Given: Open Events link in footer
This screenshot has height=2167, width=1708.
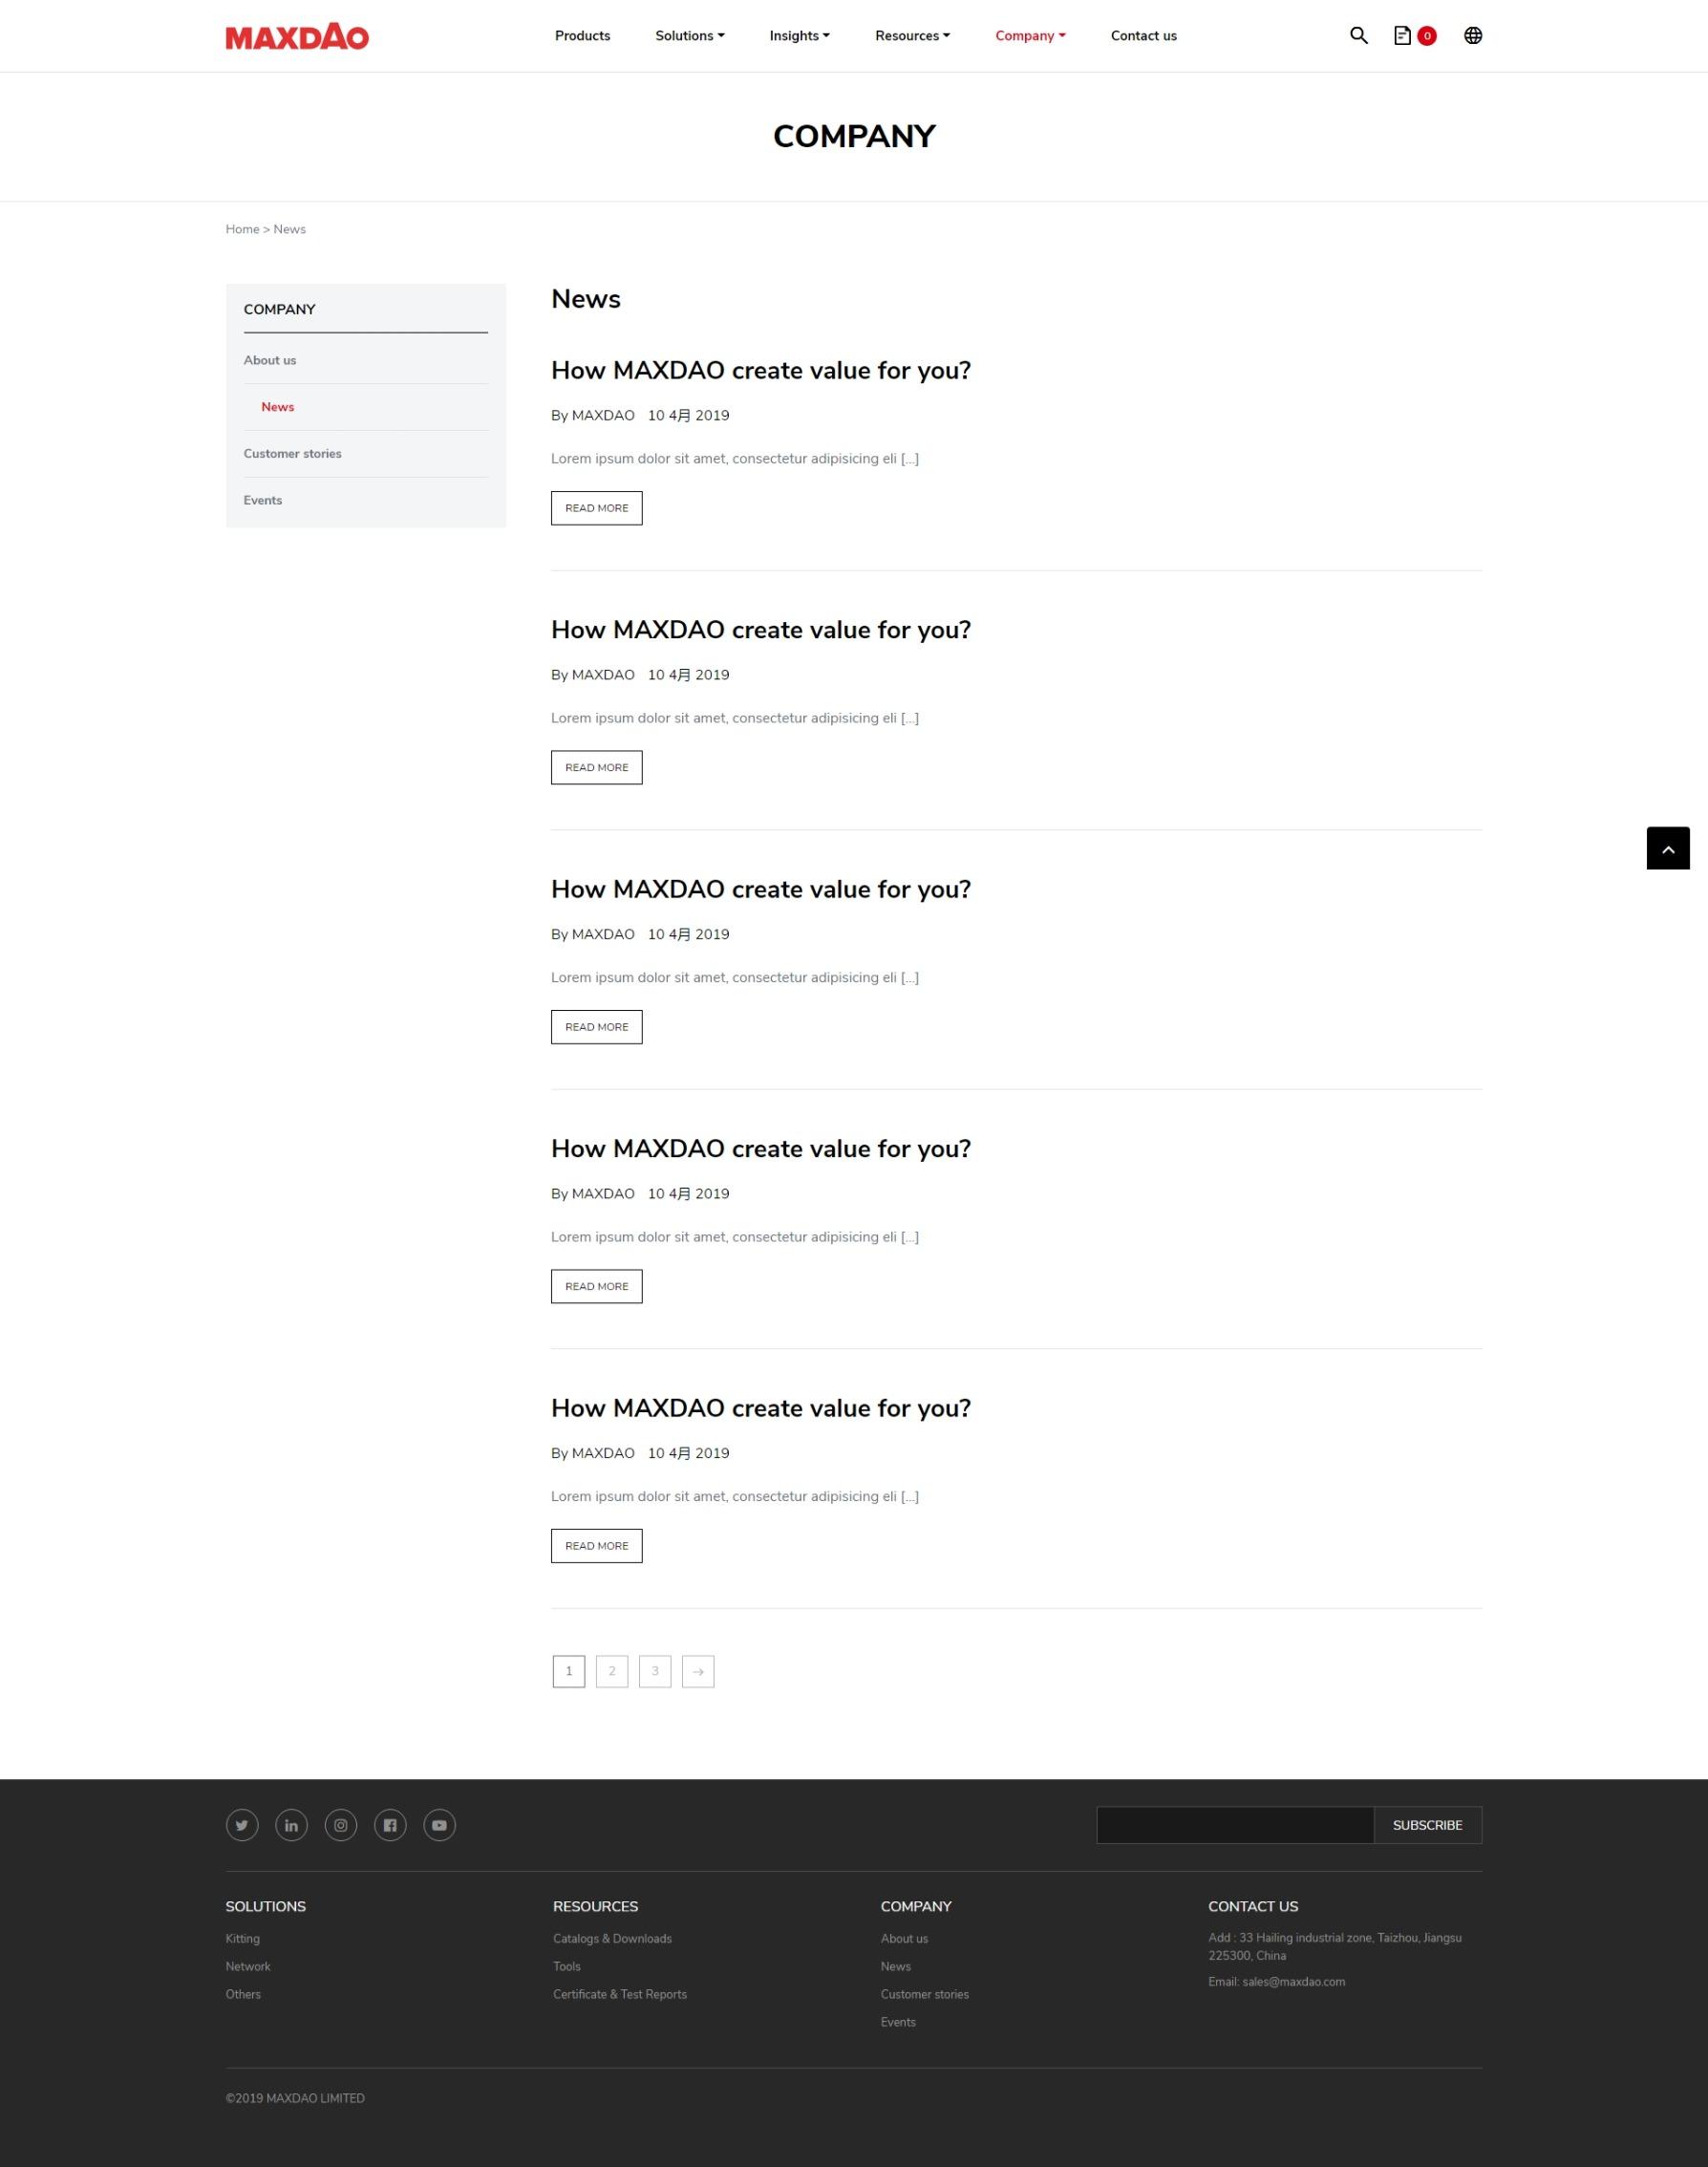Looking at the screenshot, I should (898, 2022).
